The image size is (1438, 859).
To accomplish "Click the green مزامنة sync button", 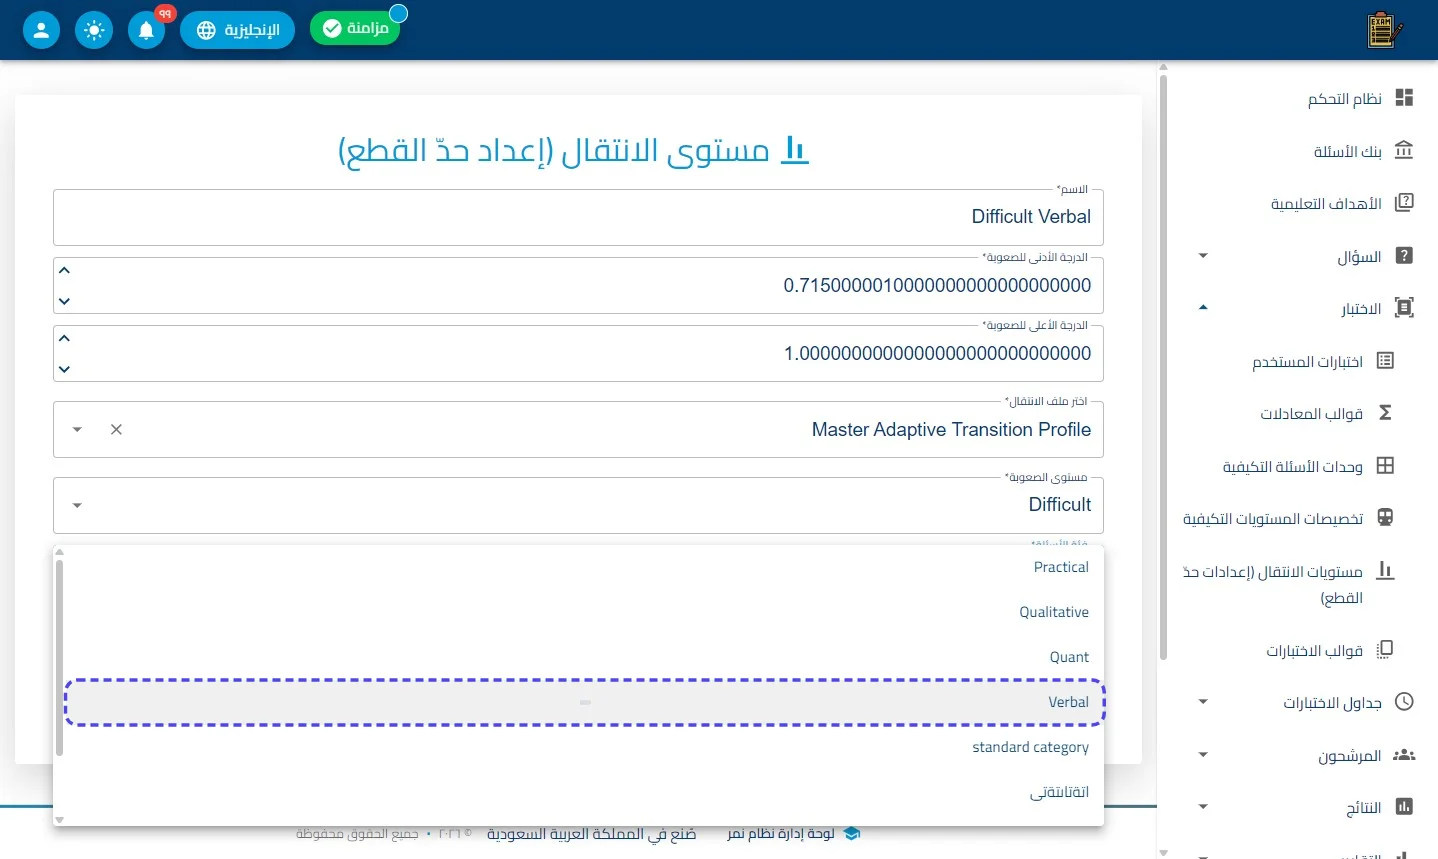I will pyautogui.click(x=355, y=28).
